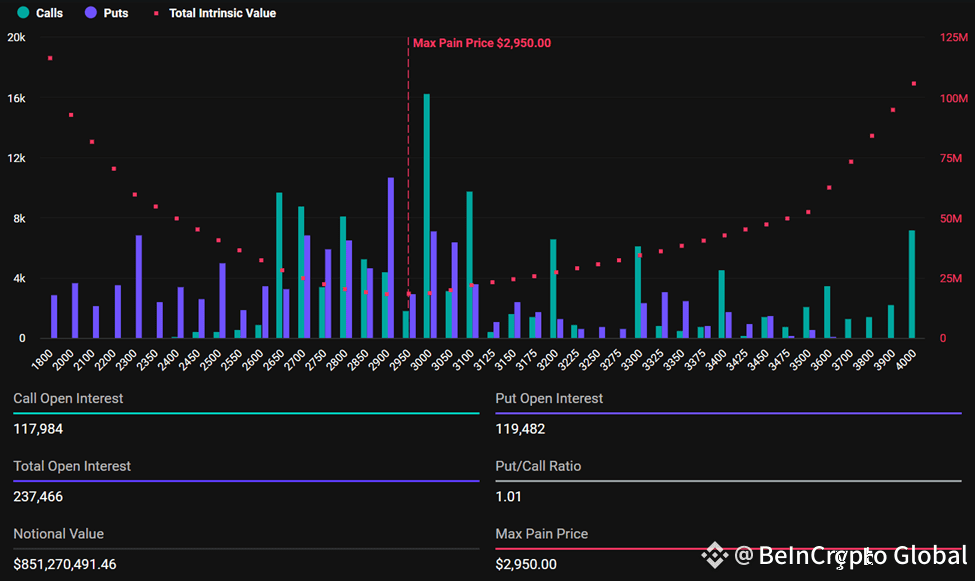Click the x-axis label 3000
975x581 pixels.
(422, 360)
